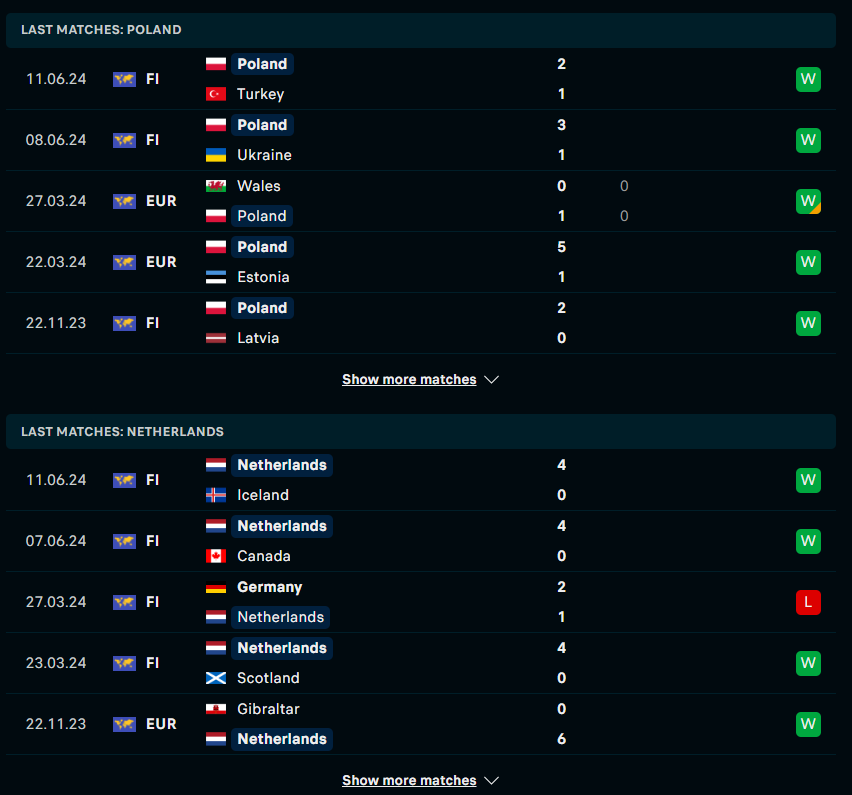
Task: Click the W result badge for Poland vs Turkey
Action: (808, 79)
